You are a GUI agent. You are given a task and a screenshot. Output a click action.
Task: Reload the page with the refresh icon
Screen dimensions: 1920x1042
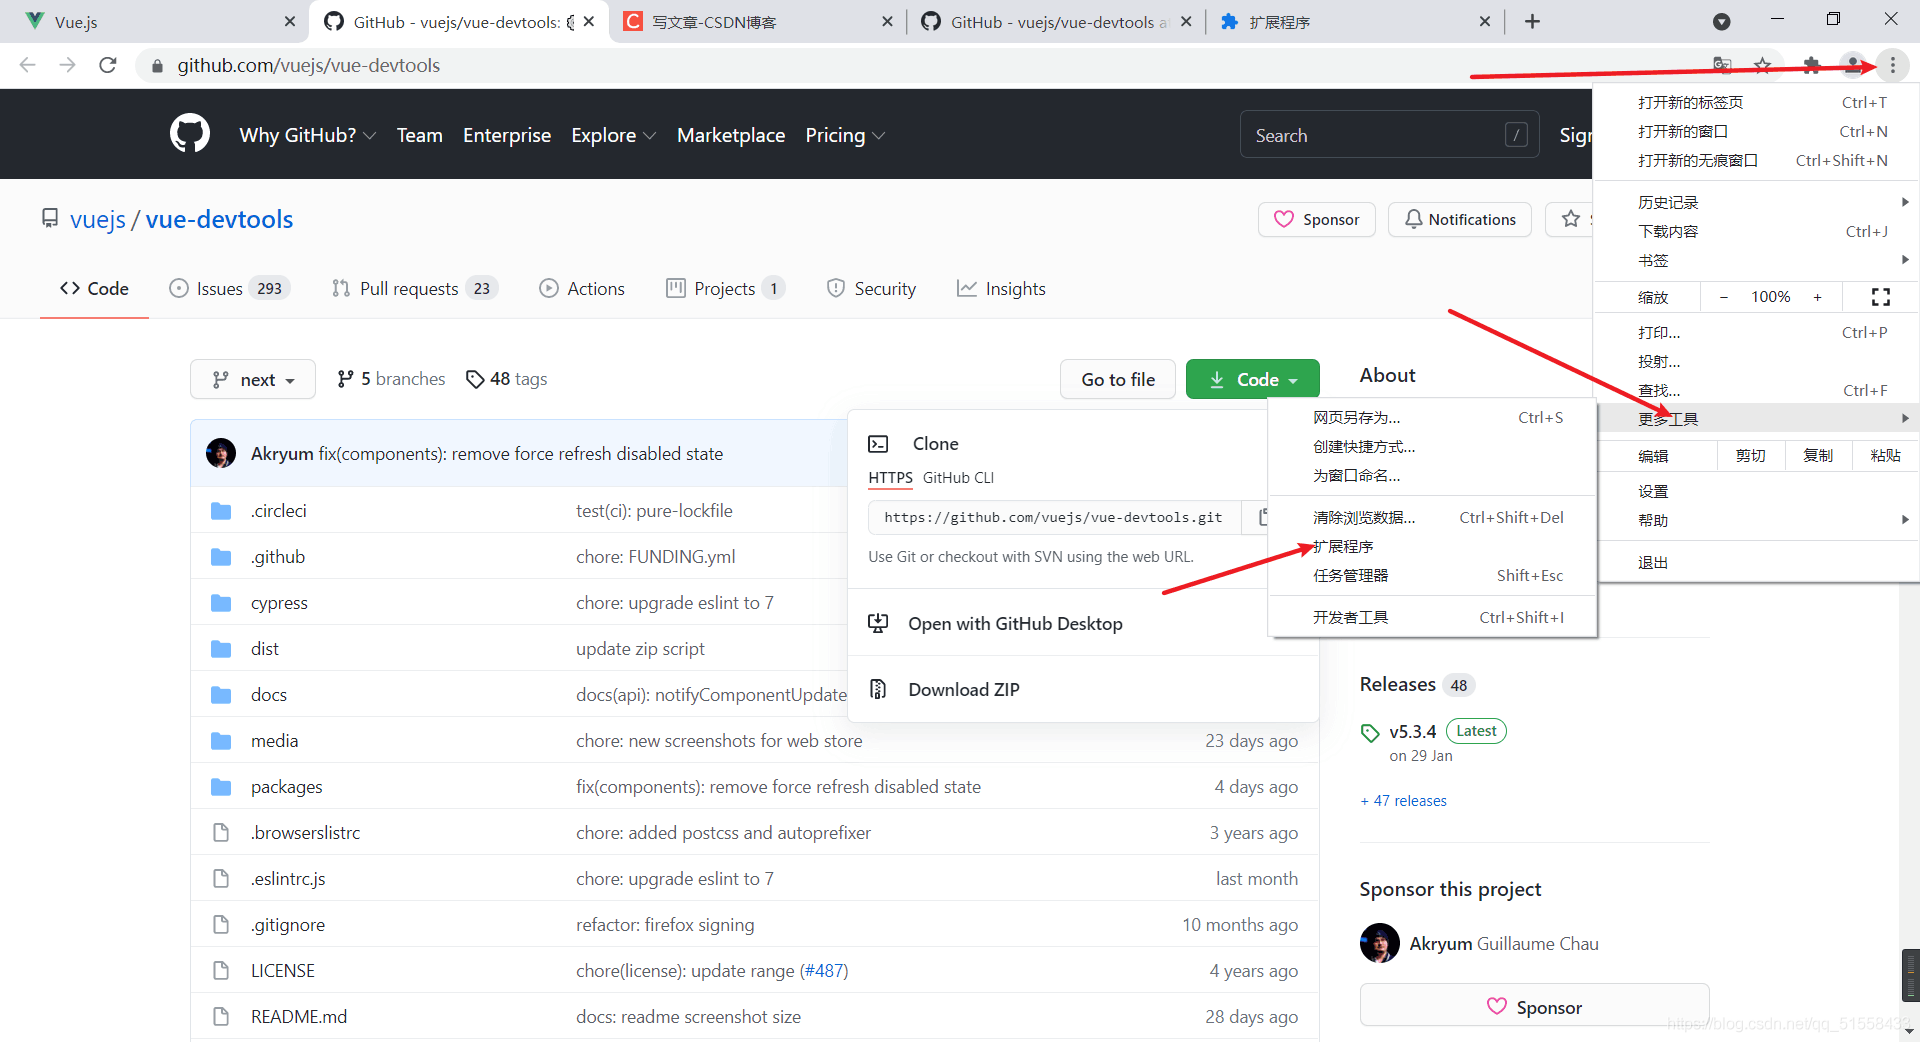108,65
